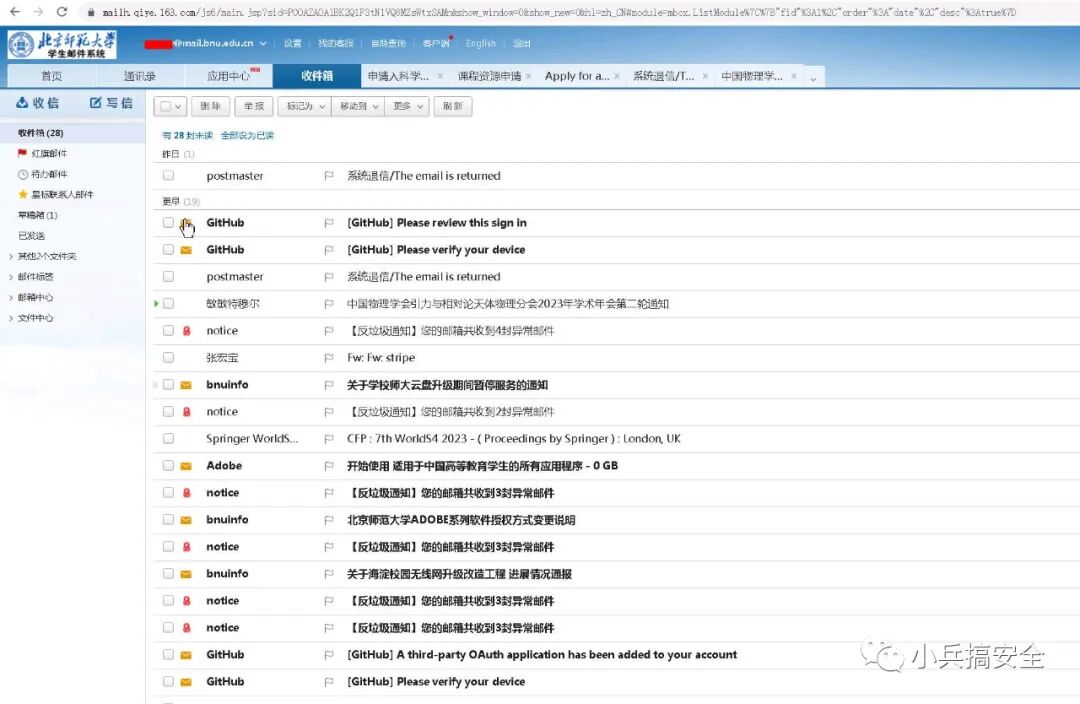
Task: Check the Springer WorldS4 email checkbox
Action: [x=168, y=439]
